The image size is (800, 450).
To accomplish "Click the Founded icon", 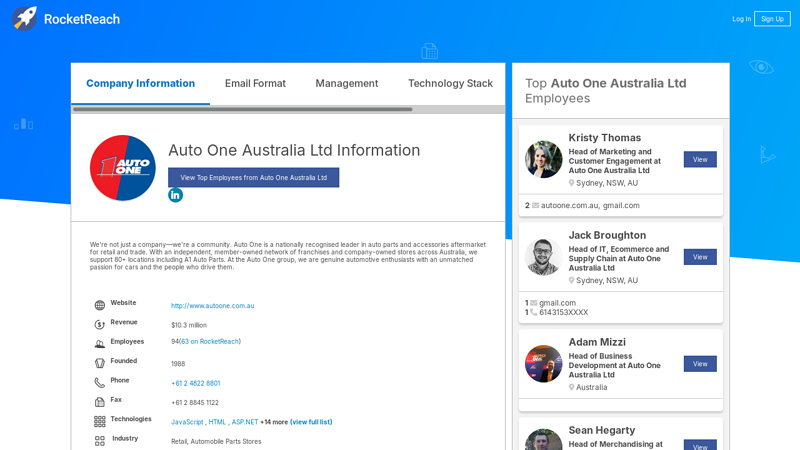I will coord(99,363).
